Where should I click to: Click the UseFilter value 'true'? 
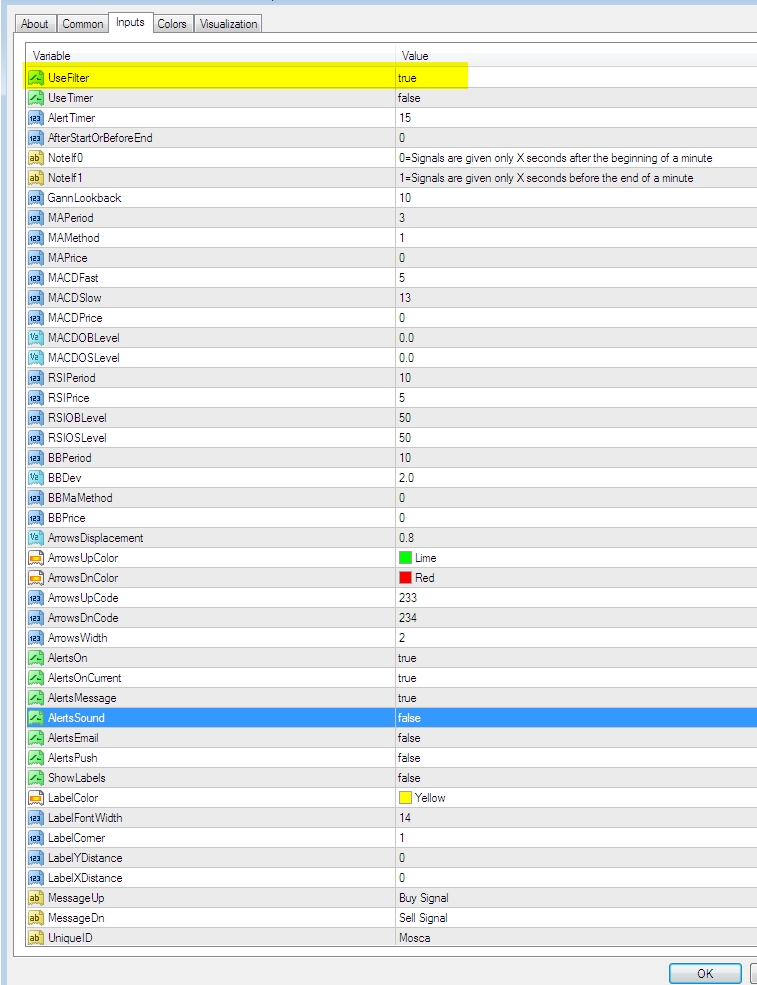pyautogui.click(x=407, y=78)
